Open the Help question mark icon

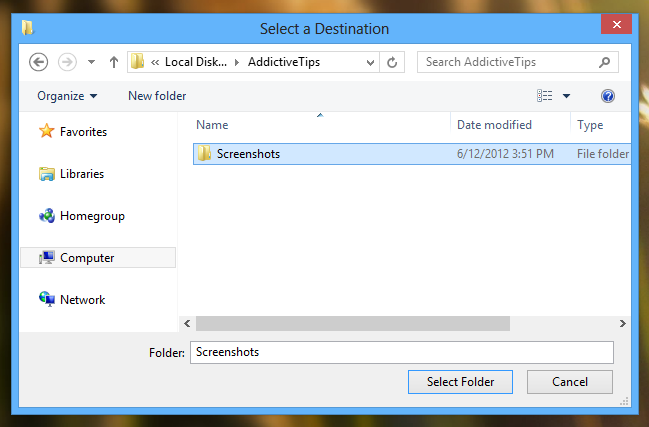pos(607,96)
